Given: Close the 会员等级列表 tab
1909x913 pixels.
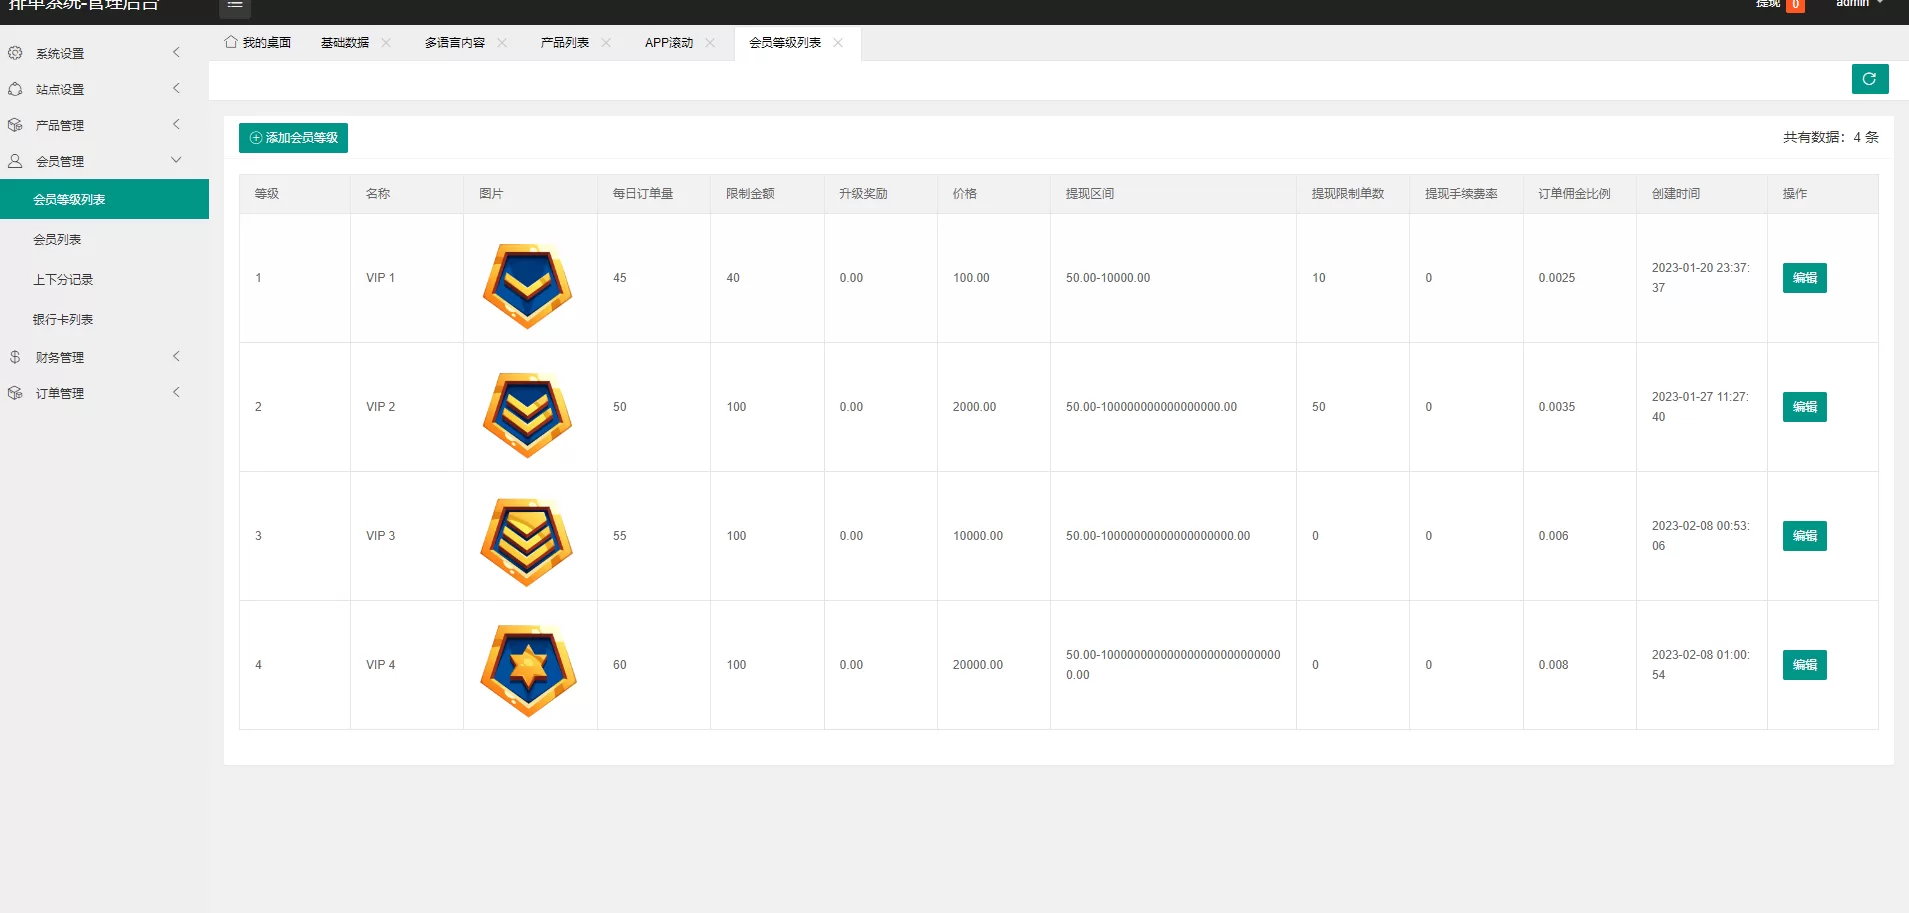Looking at the screenshot, I should (x=838, y=43).
